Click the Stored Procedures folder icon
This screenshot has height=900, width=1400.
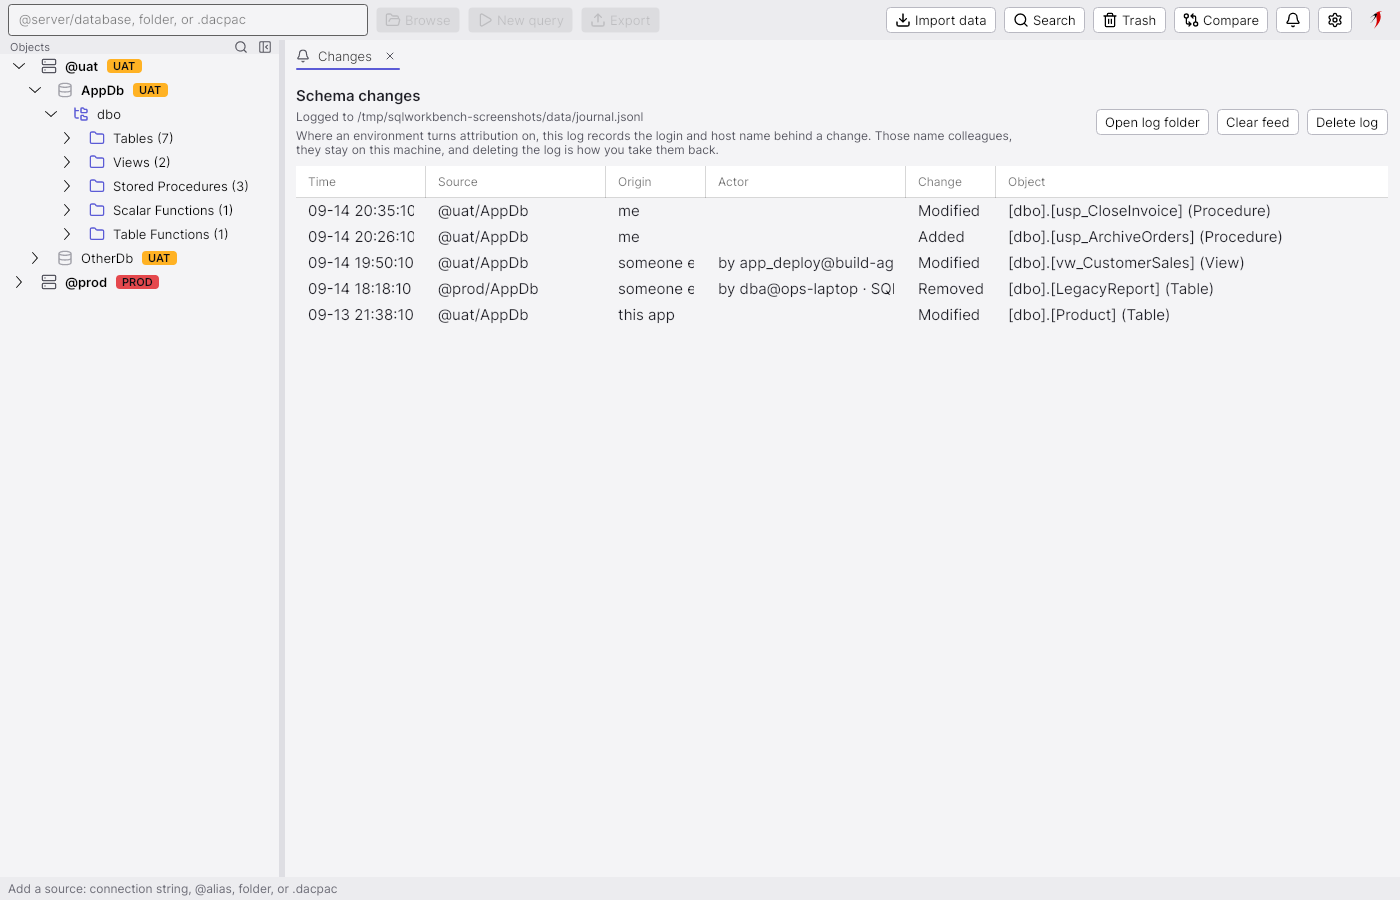click(97, 186)
